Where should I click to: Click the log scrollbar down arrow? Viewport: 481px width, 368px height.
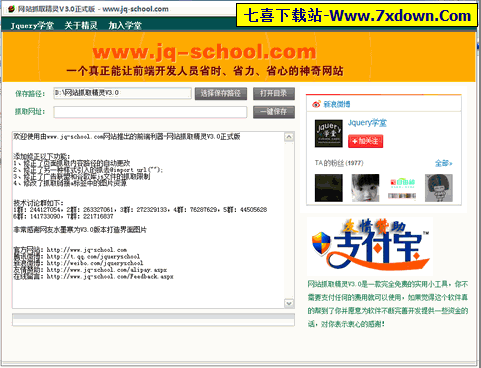click(x=289, y=303)
